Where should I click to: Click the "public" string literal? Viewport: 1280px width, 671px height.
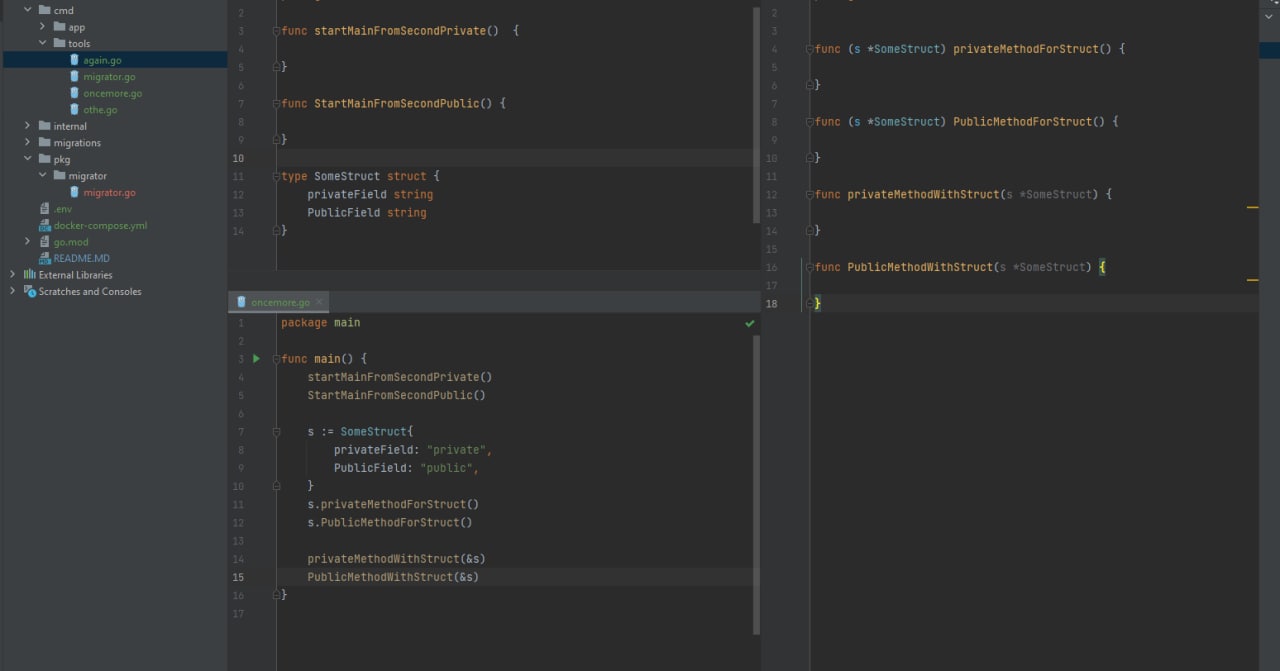tap(446, 468)
